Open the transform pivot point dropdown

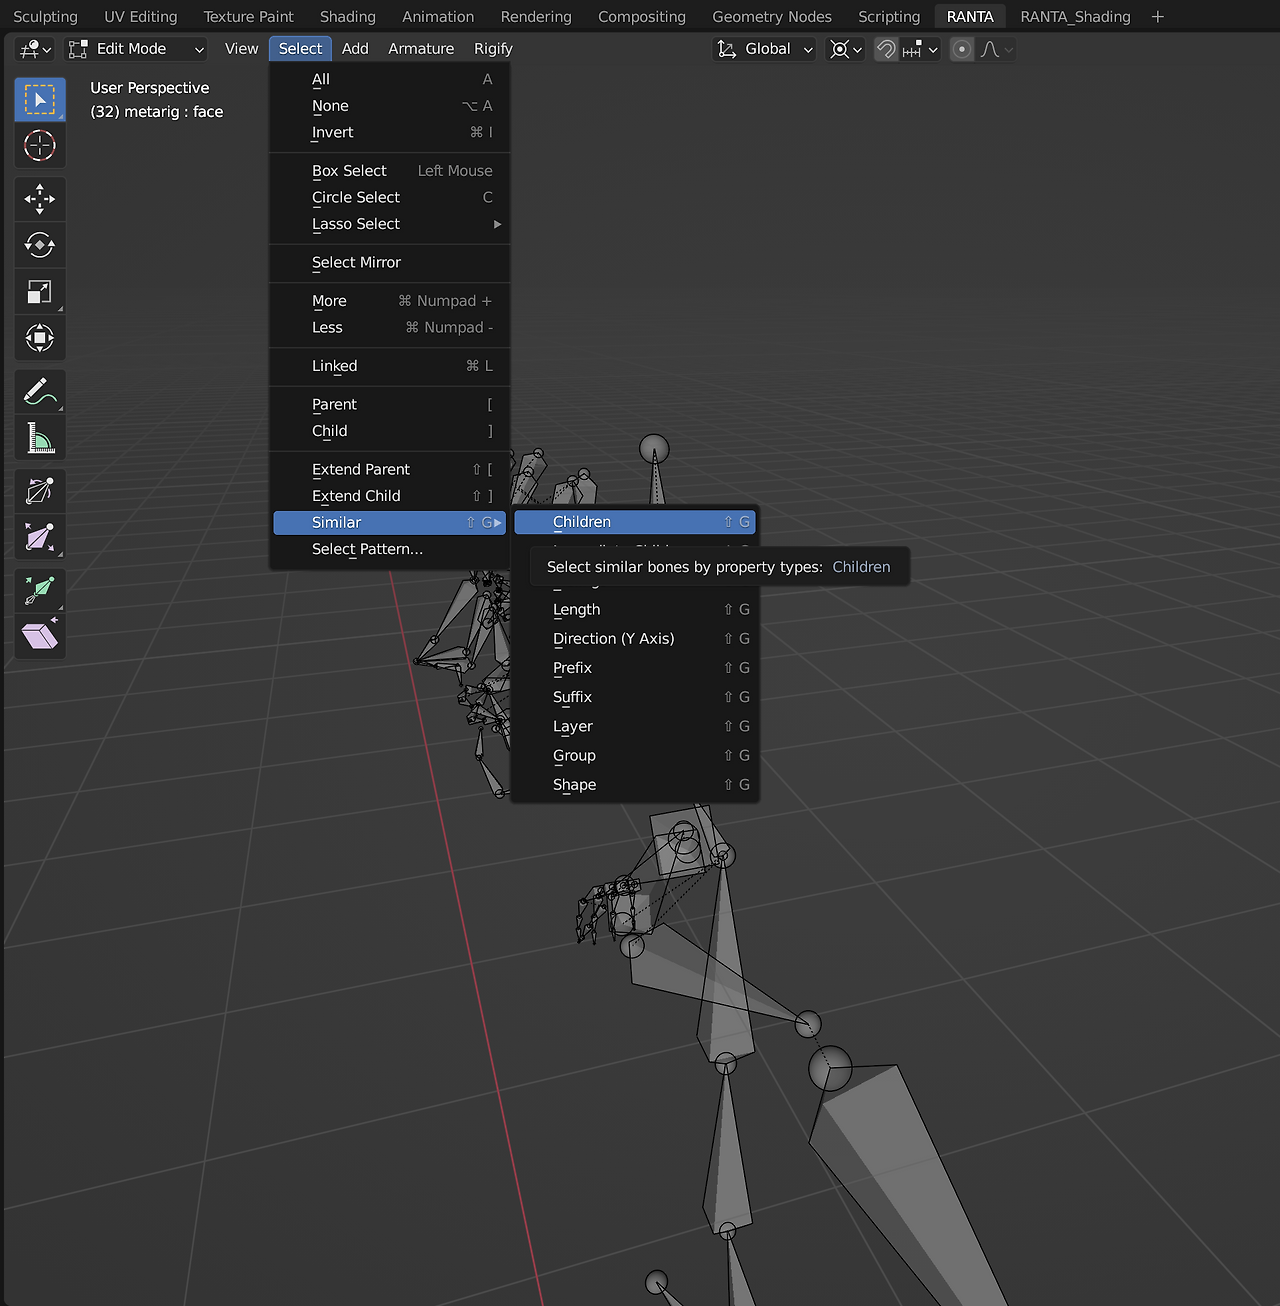(x=846, y=49)
